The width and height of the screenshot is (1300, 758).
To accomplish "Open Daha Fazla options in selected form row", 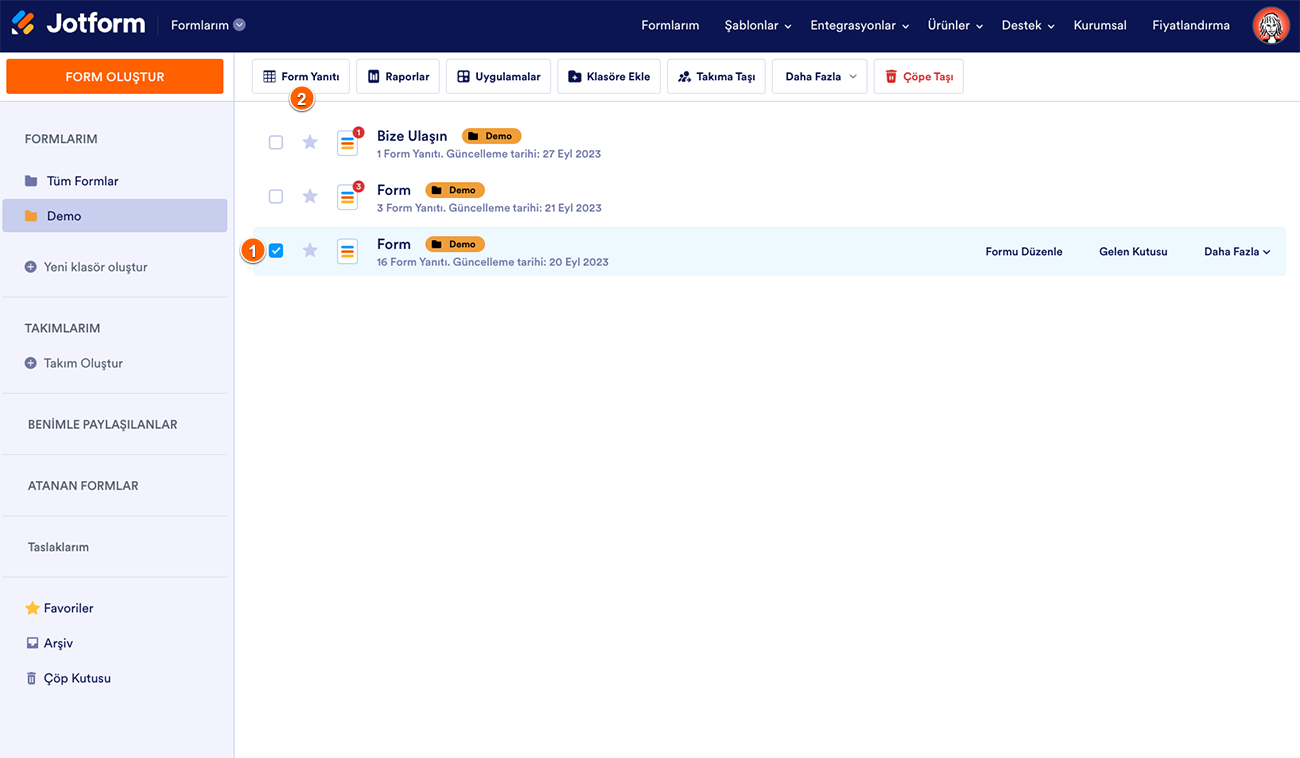I will click(x=1237, y=252).
